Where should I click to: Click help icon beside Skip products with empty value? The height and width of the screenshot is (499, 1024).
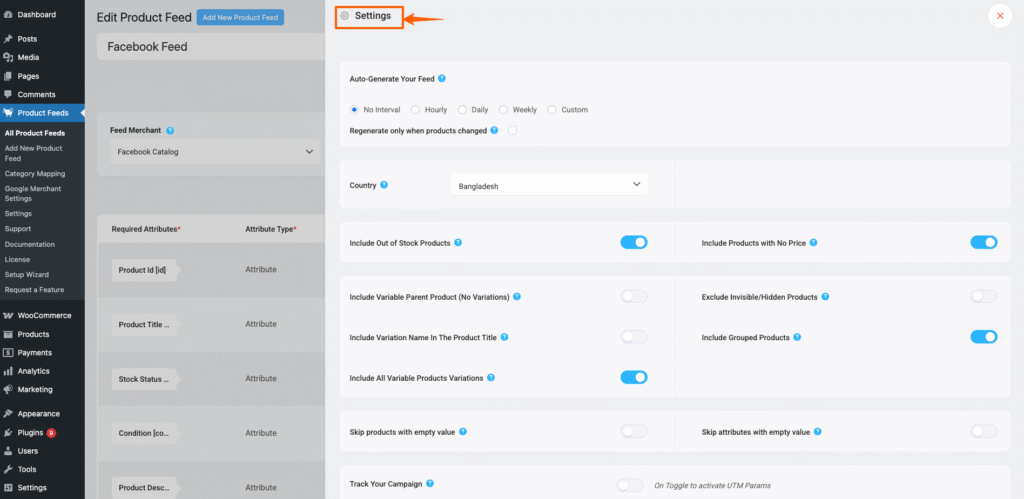[462, 432]
